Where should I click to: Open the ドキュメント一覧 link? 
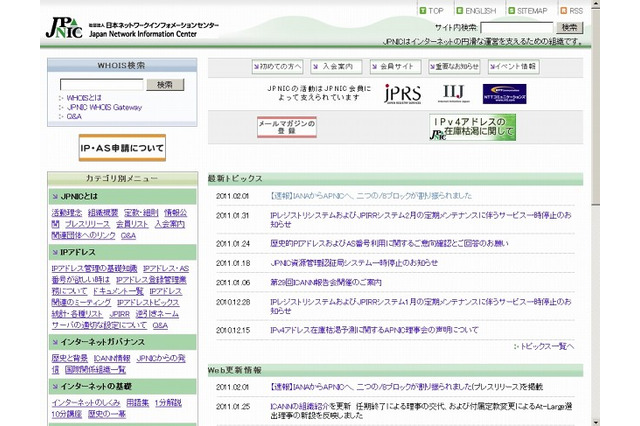[x=118, y=291]
